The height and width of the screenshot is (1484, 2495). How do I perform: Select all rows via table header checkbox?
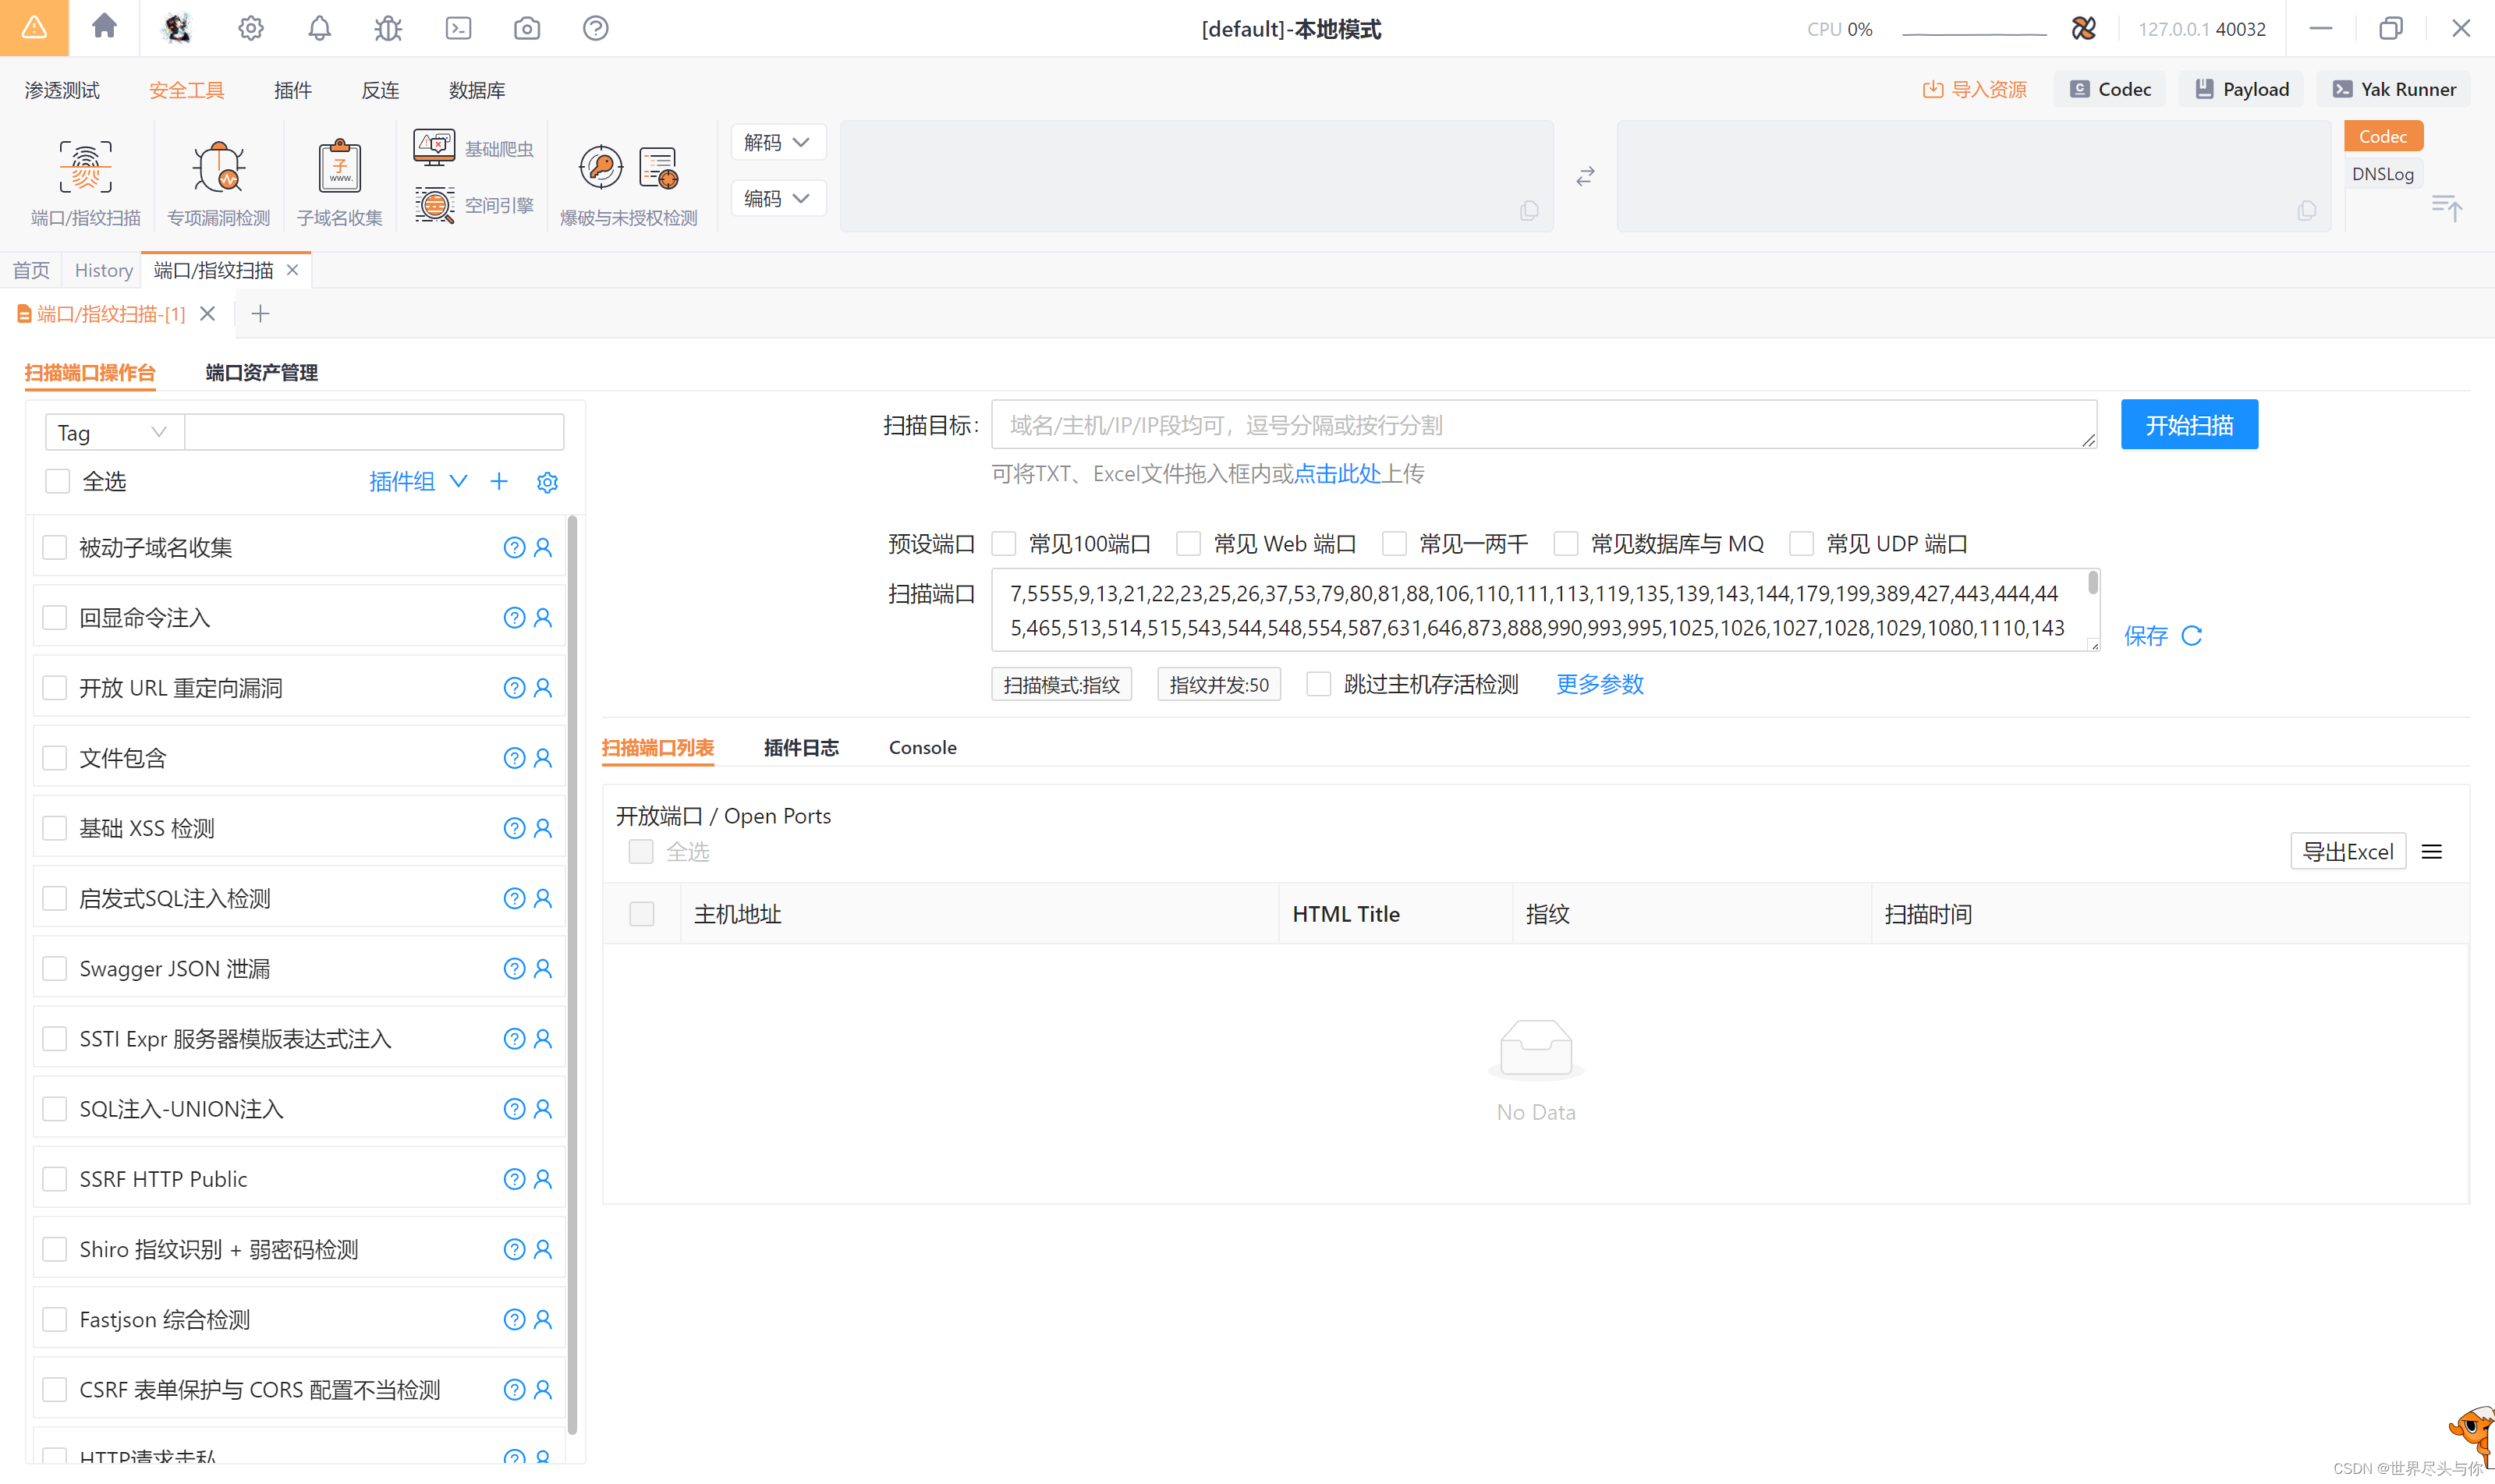click(642, 914)
